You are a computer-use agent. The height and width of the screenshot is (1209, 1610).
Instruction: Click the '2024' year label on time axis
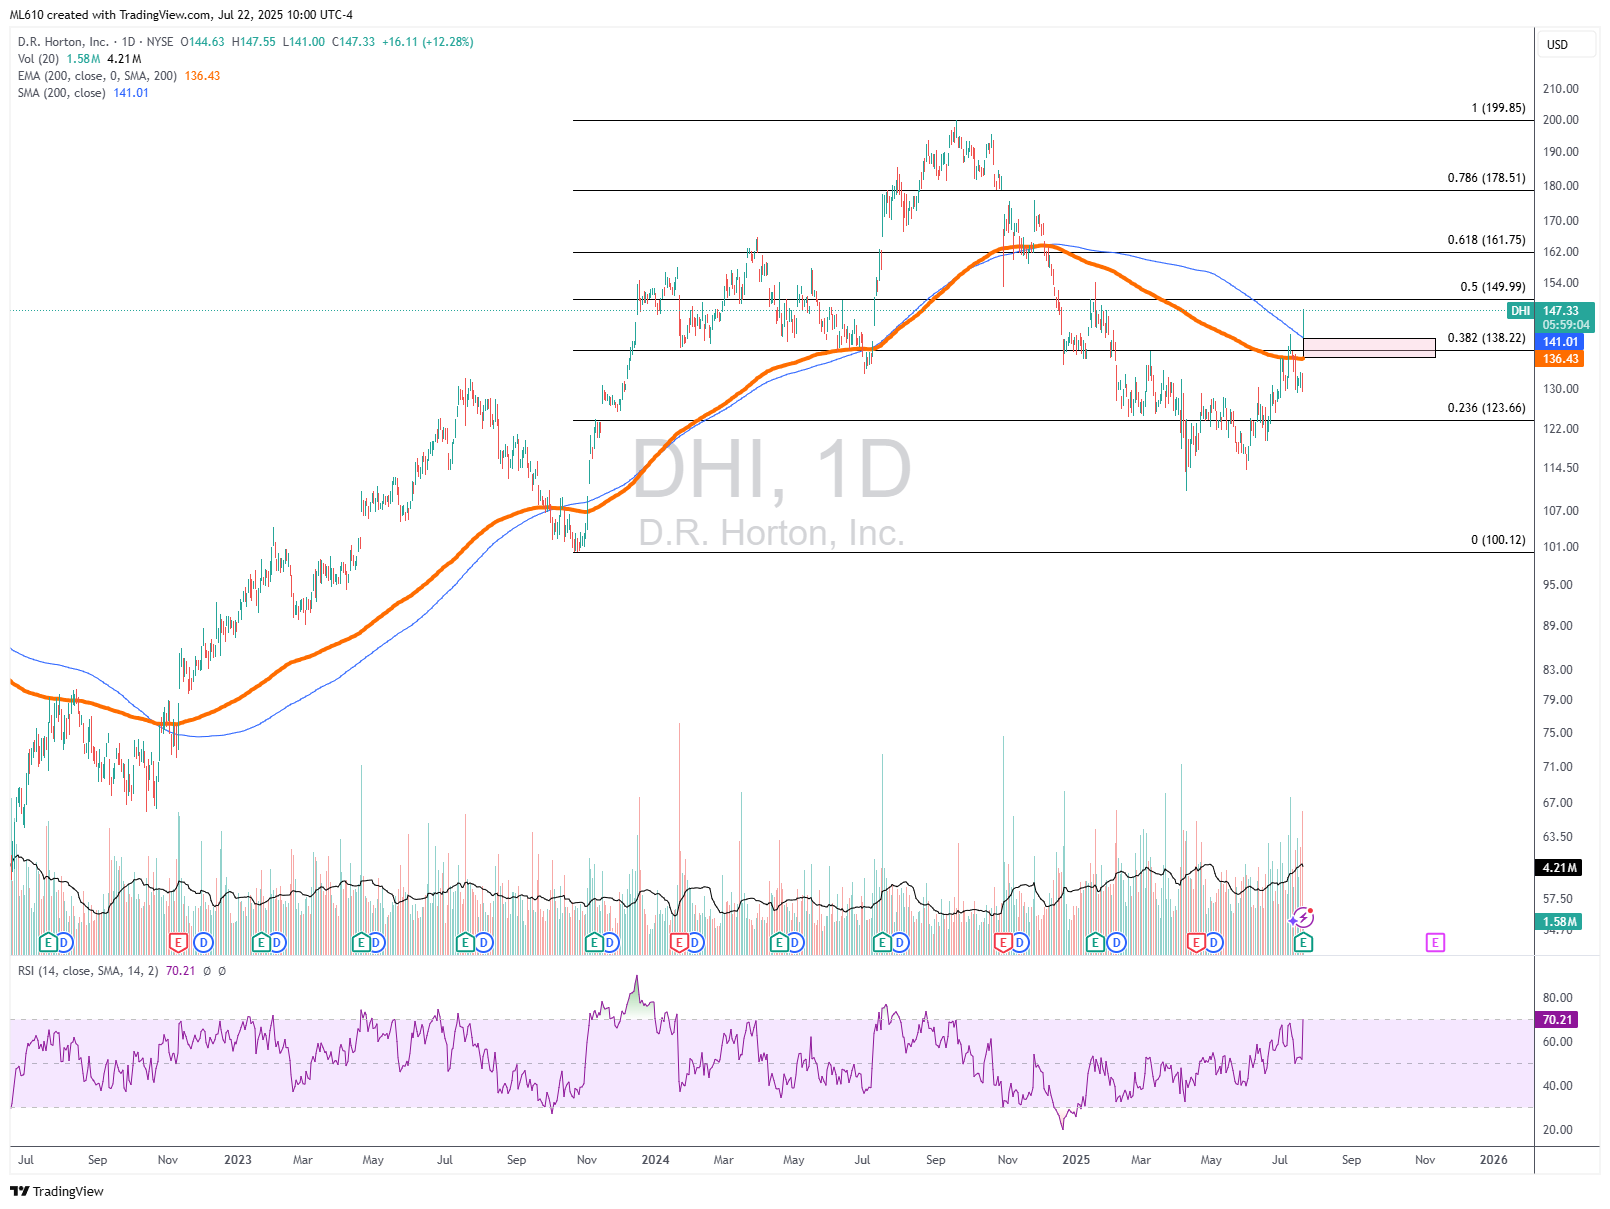click(655, 1160)
